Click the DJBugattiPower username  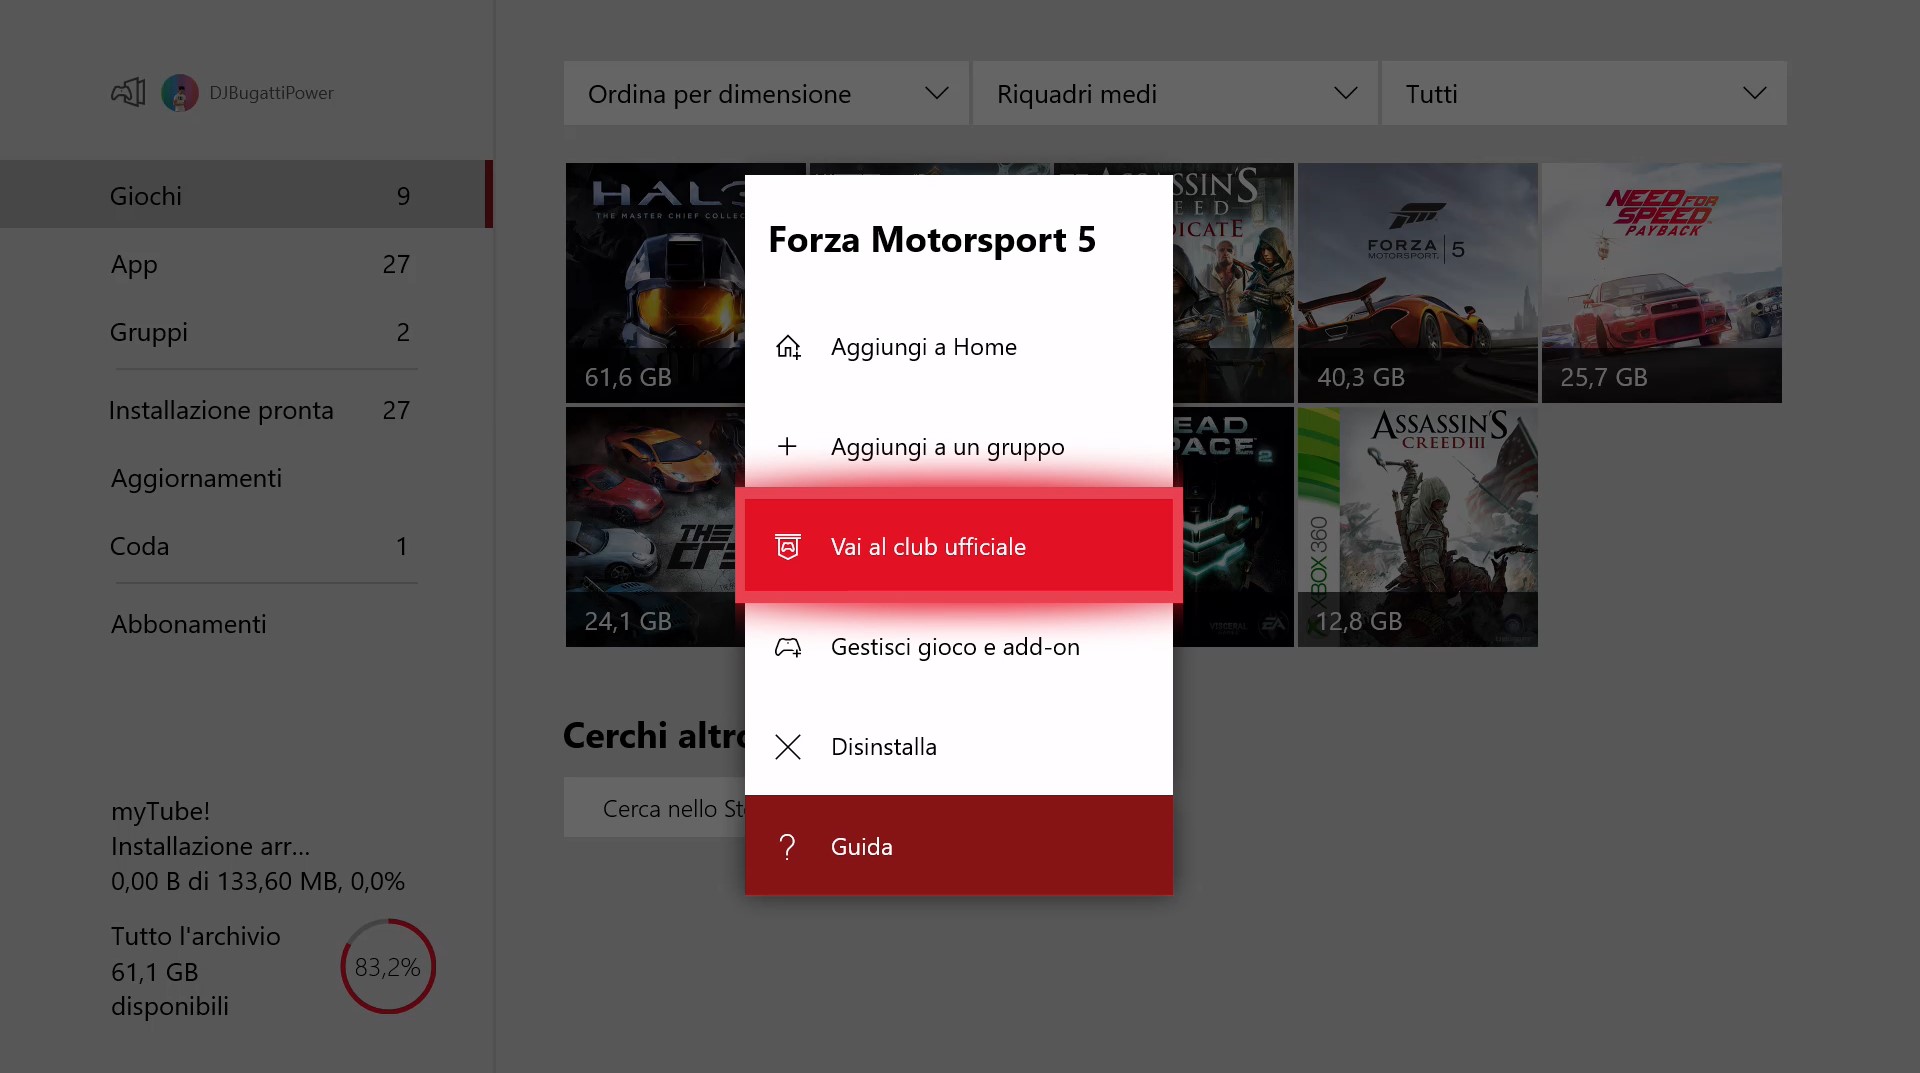pos(271,93)
